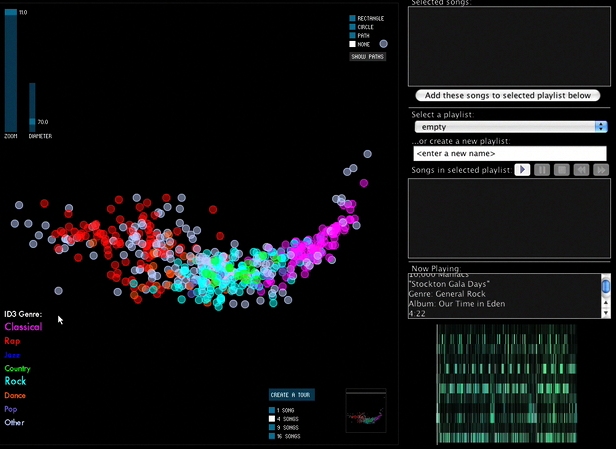
Task: Click the Zoom slider bar
Action: tap(11, 71)
